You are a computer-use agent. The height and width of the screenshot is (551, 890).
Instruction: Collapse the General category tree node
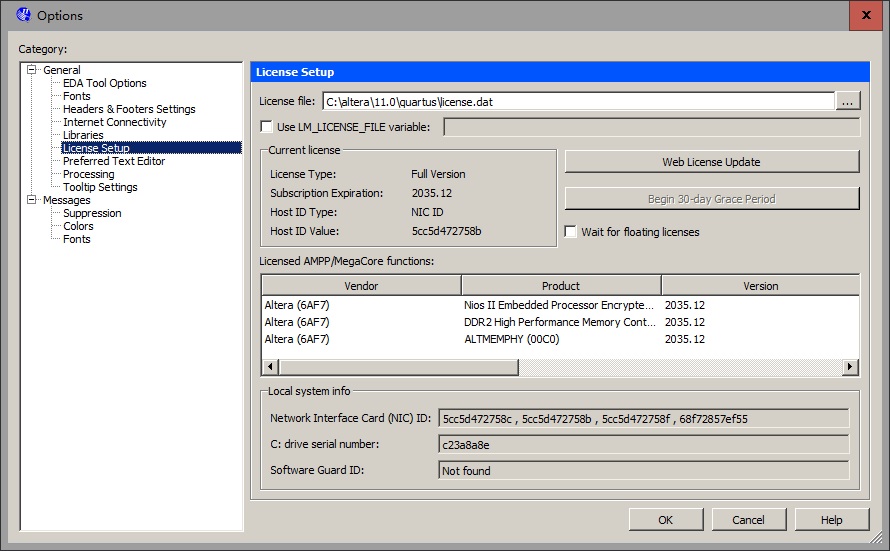click(32, 70)
